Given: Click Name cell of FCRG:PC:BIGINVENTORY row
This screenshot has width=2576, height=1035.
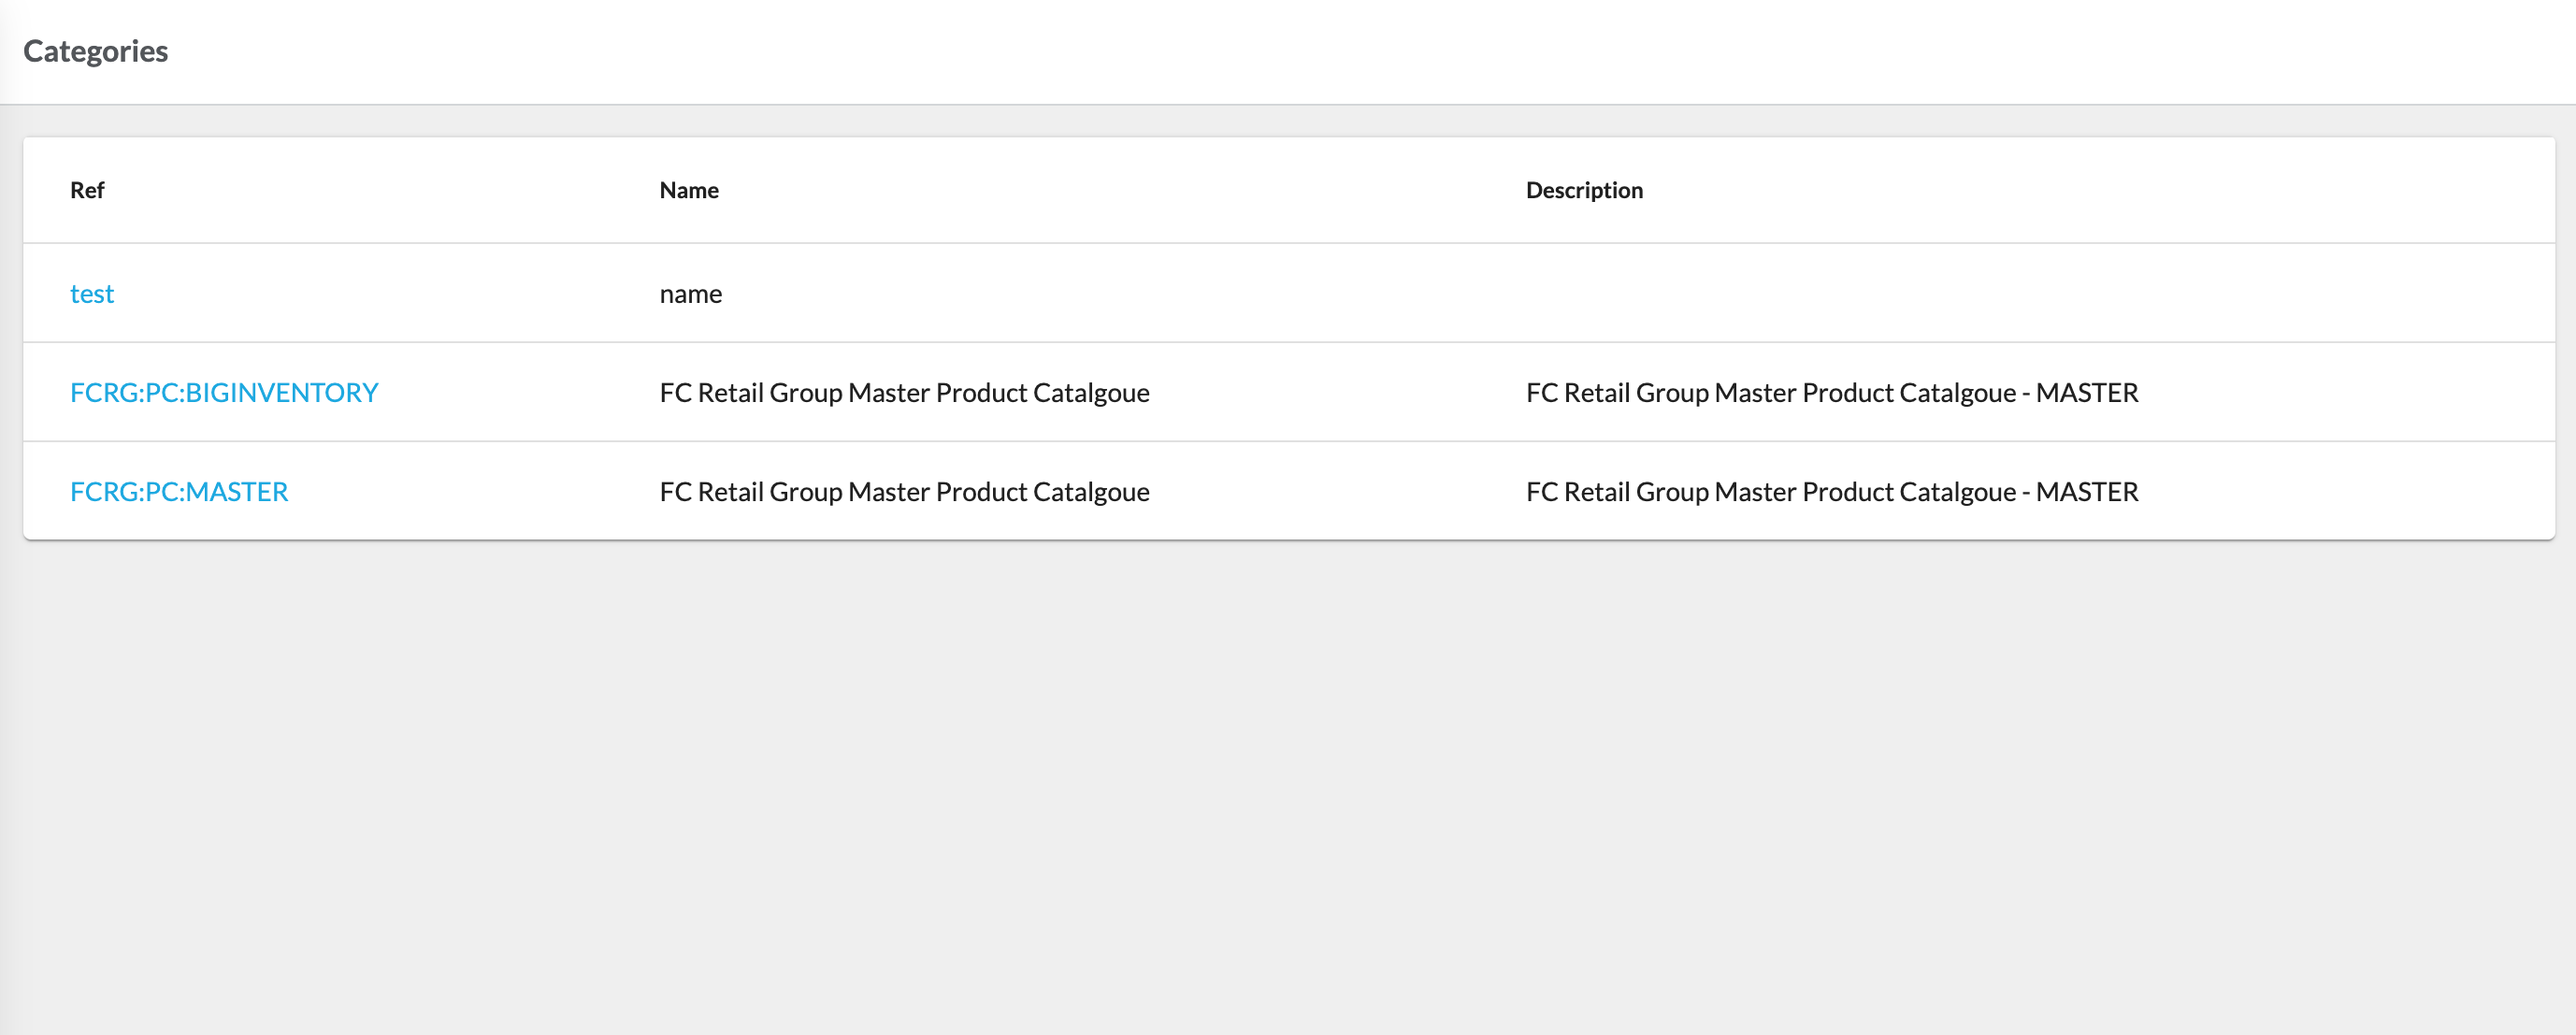Looking at the screenshot, I should (x=904, y=391).
